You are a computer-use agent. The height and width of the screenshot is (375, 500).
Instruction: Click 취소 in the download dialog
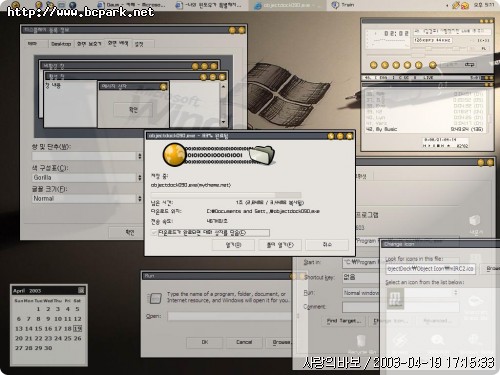pyautogui.click(x=327, y=245)
